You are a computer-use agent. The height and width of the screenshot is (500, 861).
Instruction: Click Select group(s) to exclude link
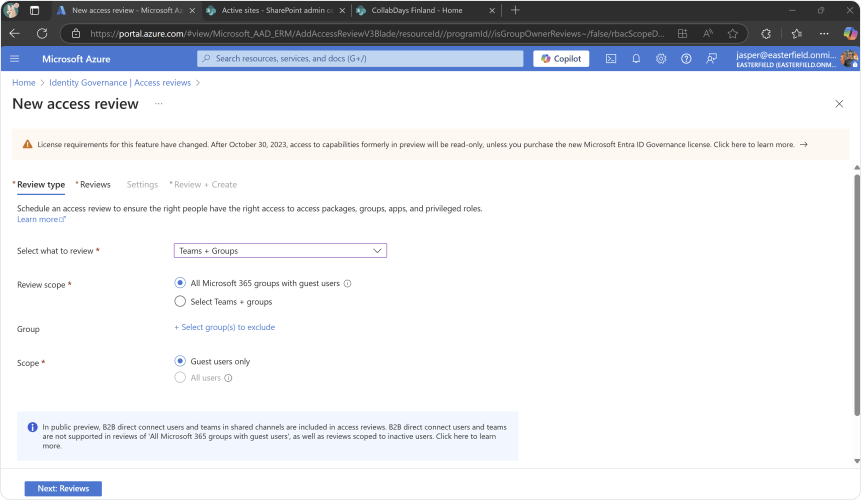pos(225,327)
